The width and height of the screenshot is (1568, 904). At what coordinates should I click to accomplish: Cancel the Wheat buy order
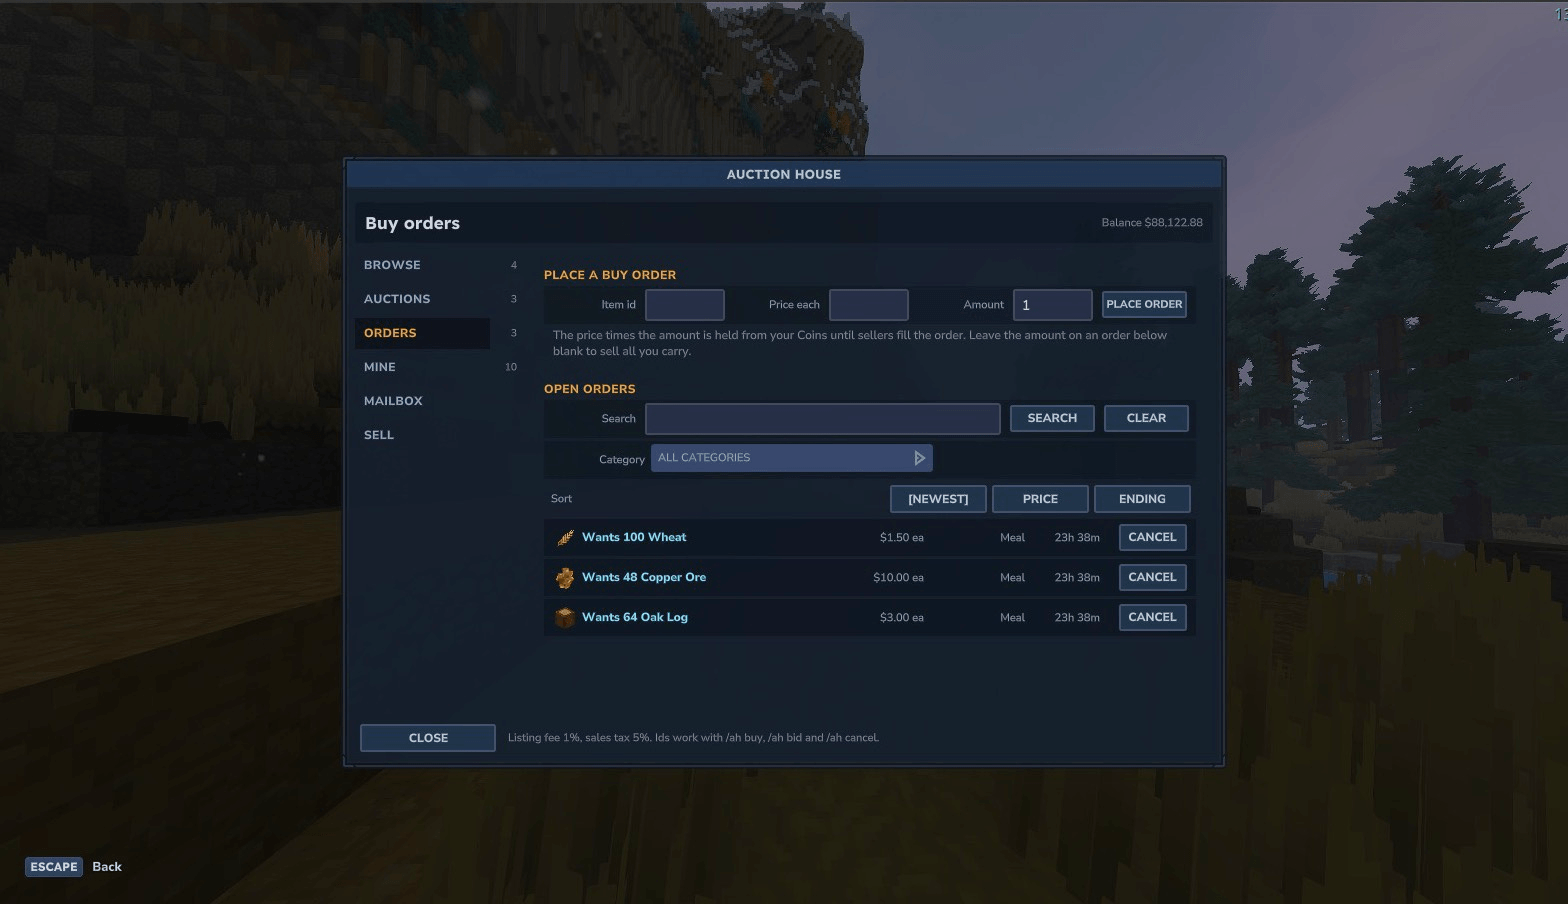click(x=1152, y=537)
